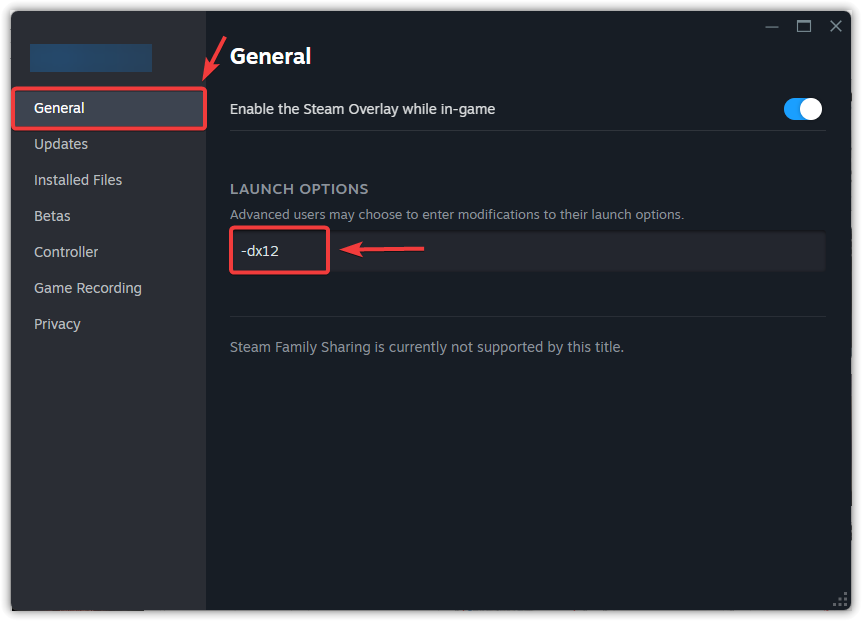Toggle the Steam Overlay while in-game switch
This screenshot has height=621, width=862.
[x=802, y=109]
